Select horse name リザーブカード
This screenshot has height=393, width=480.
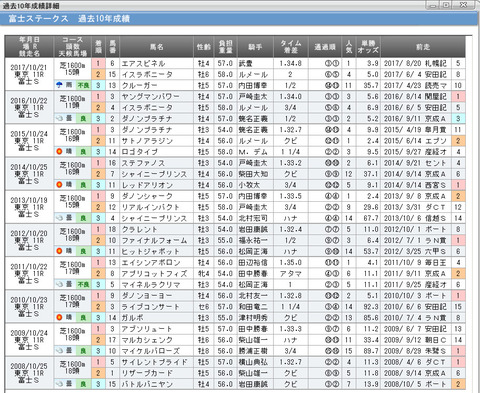(147, 373)
